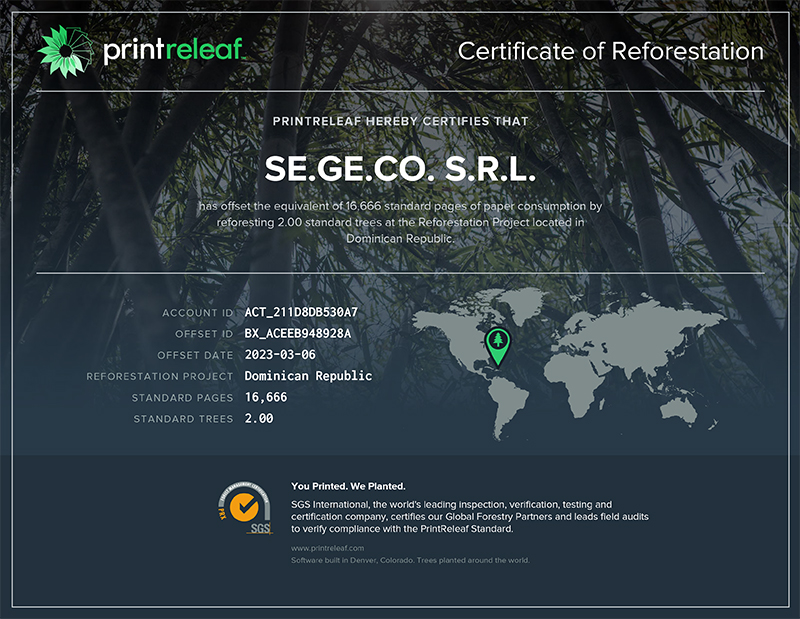Click the OFFSET ID label
800x619 pixels.
pos(204,334)
